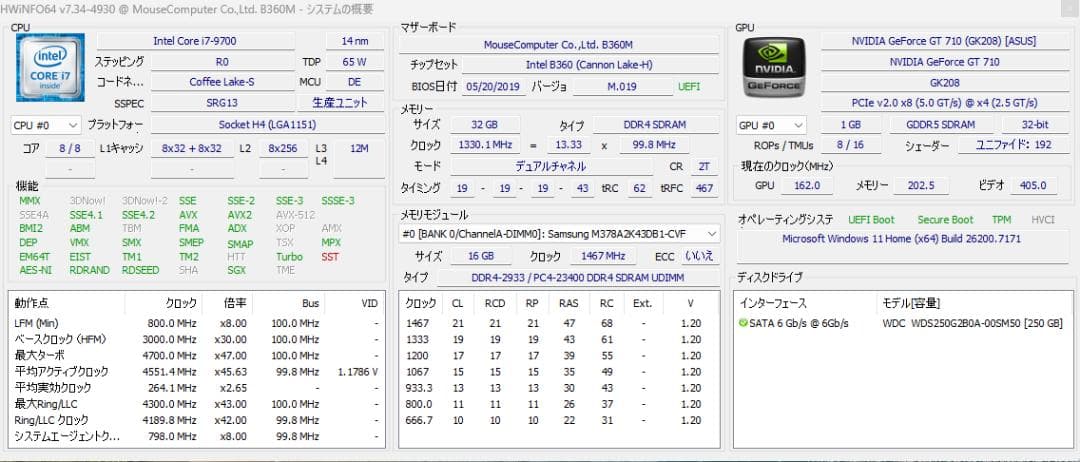Click the red SST feature flag

(330, 257)
